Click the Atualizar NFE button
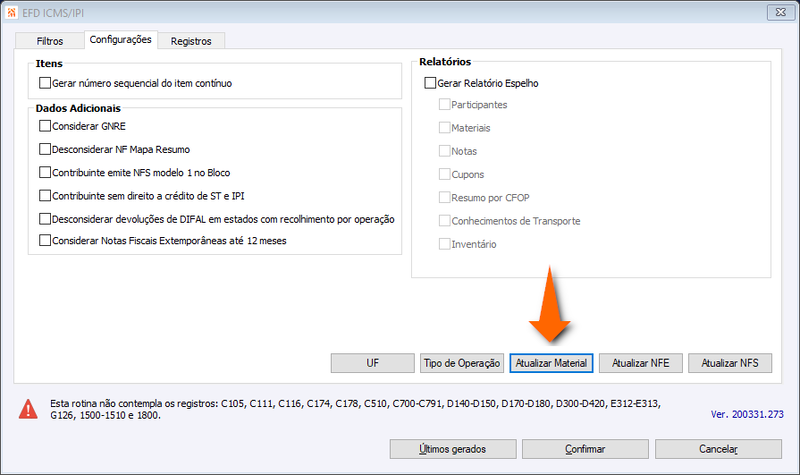The image size is (800, 475). (x=640, y=363)
